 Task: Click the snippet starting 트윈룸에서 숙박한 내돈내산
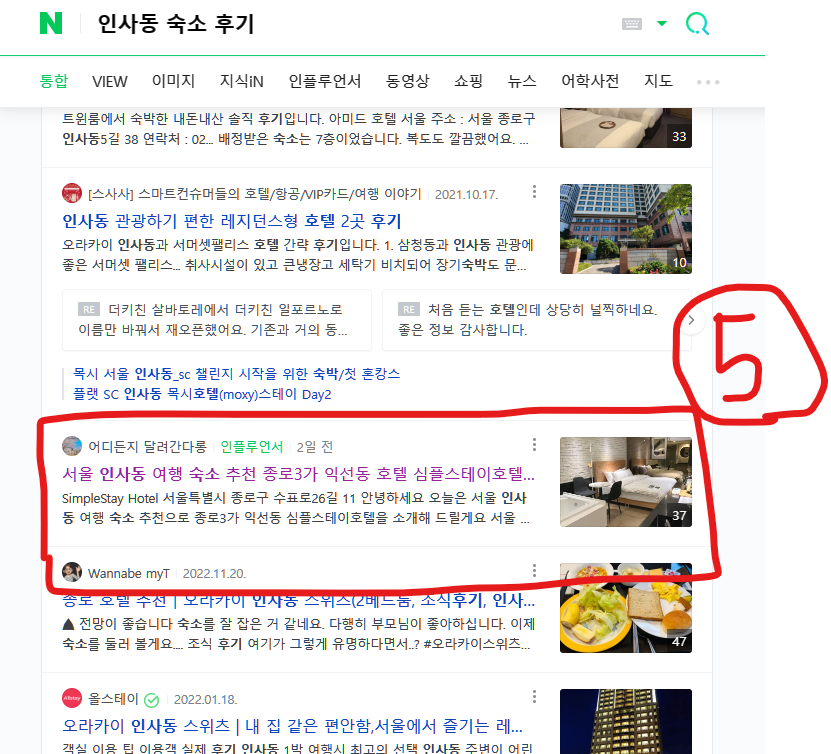coord(298,129)
